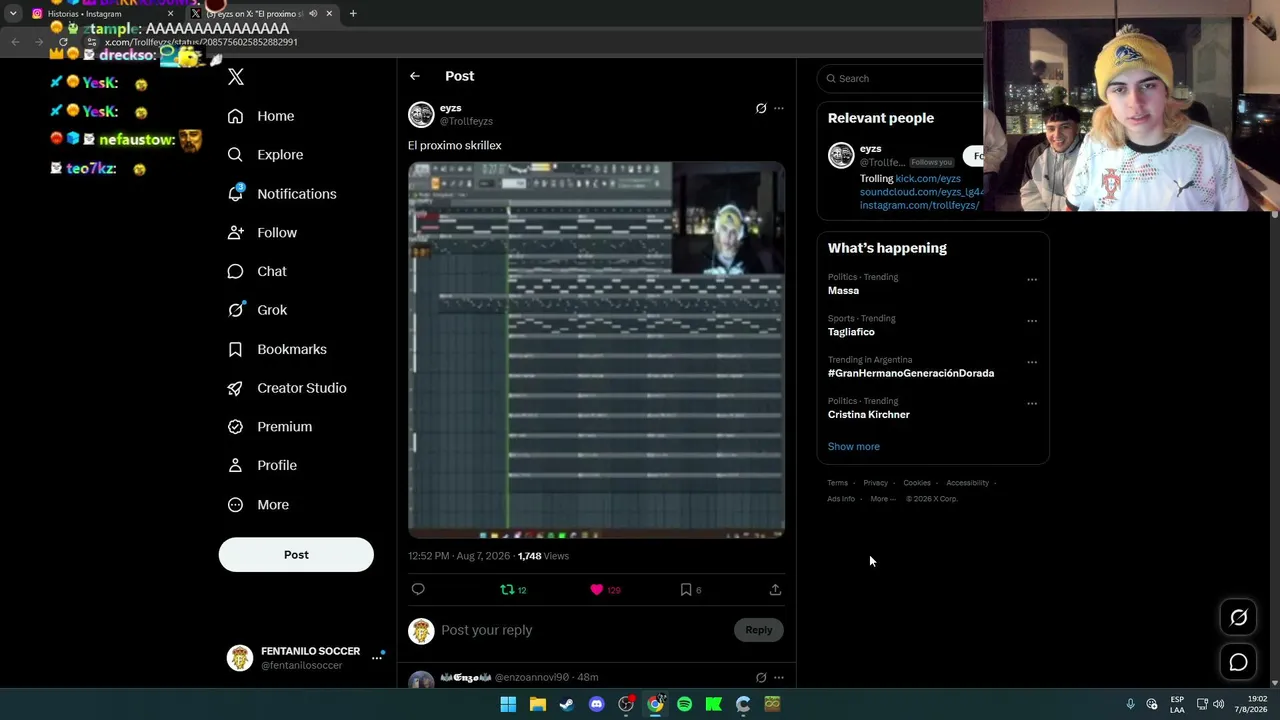
Task: Open Grok icon on enzoannovi90's reply
Action: [x=761, y=678]
